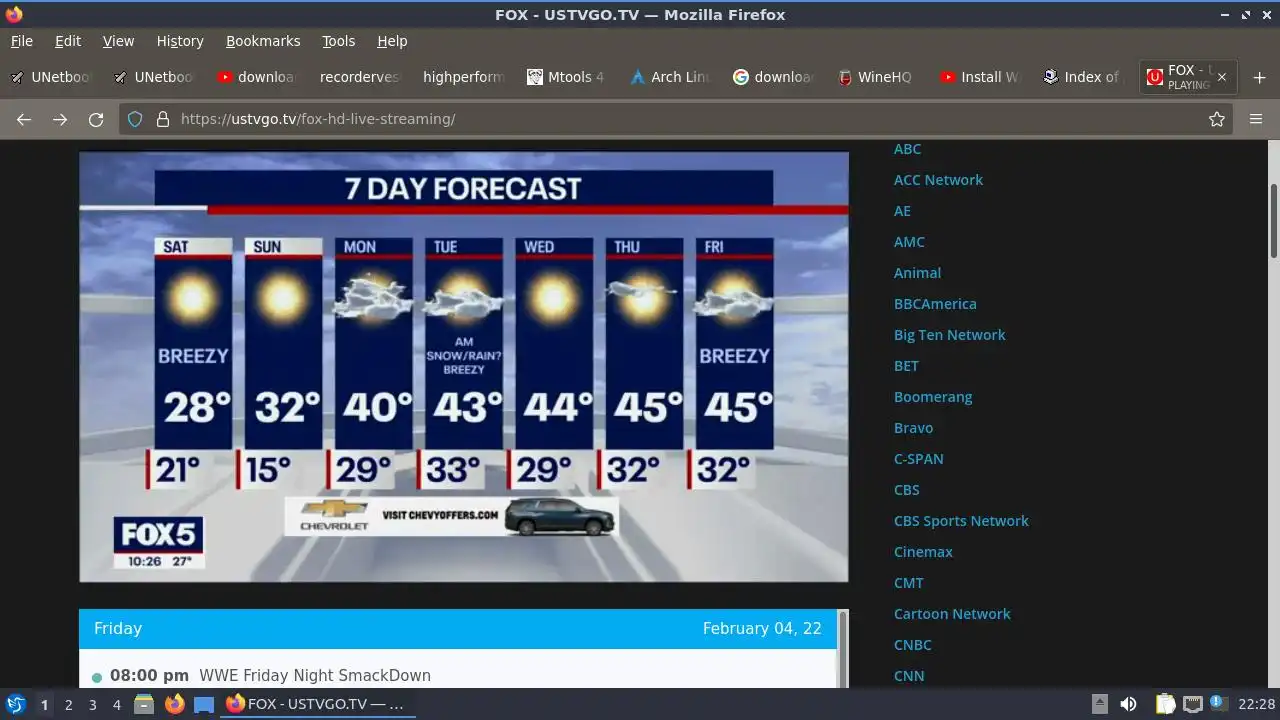
Task: Switch to the Index of tab
Action: coord(1082,77)
